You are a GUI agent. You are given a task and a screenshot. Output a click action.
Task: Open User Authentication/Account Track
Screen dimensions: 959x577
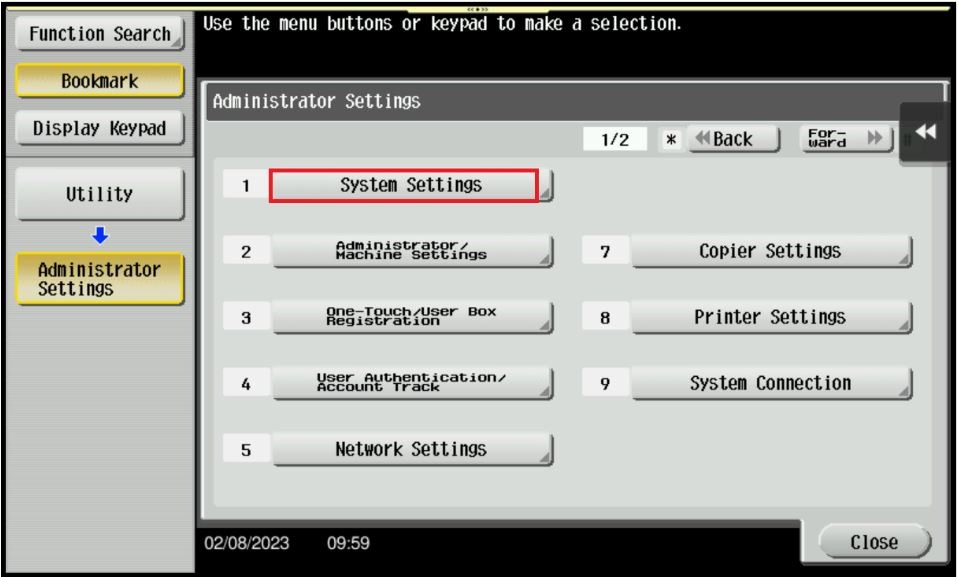(411, 383)
